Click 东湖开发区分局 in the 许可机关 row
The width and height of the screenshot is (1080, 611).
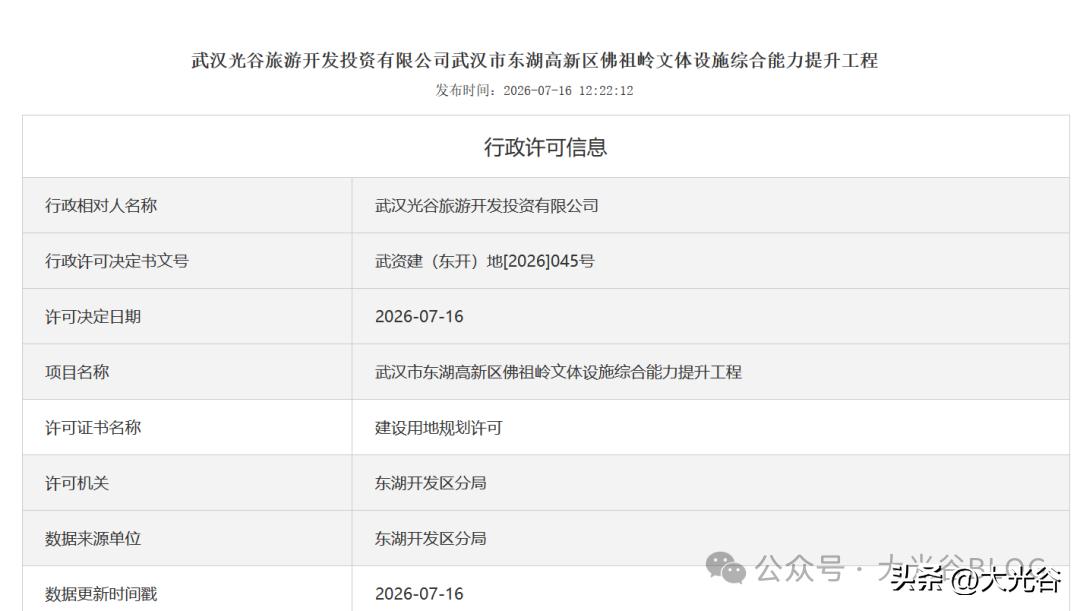pos(430,483)
